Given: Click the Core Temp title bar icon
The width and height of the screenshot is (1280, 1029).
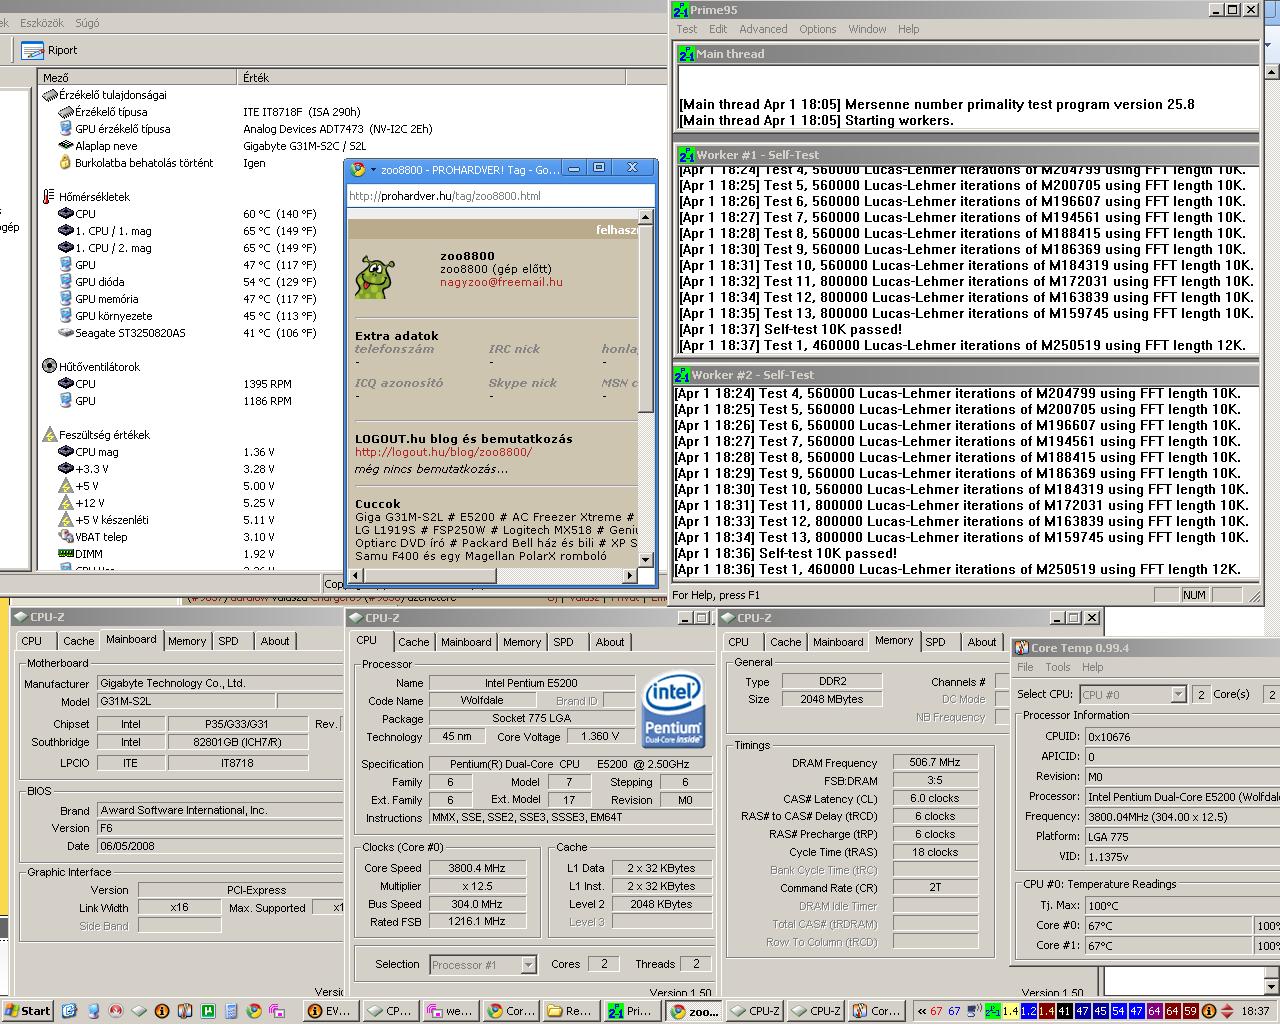Looking at the screenshot, I should pos(1021,648).
